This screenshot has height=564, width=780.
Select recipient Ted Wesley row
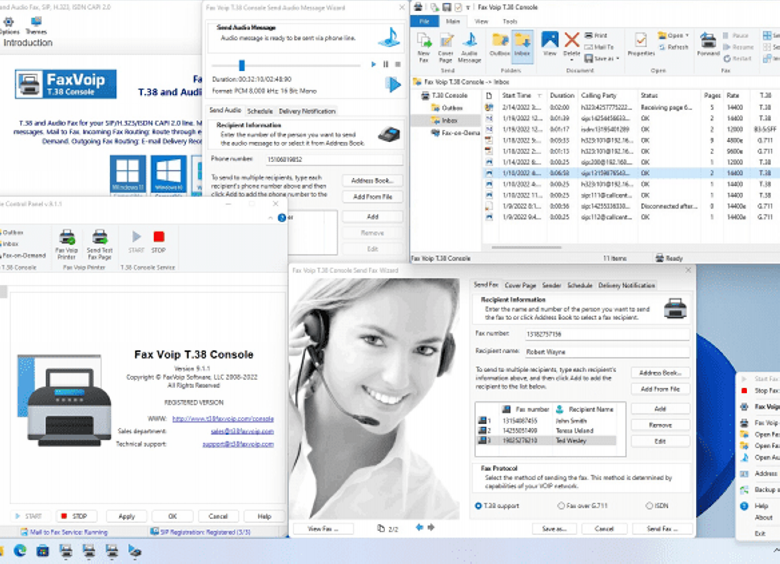click(546, 441)
